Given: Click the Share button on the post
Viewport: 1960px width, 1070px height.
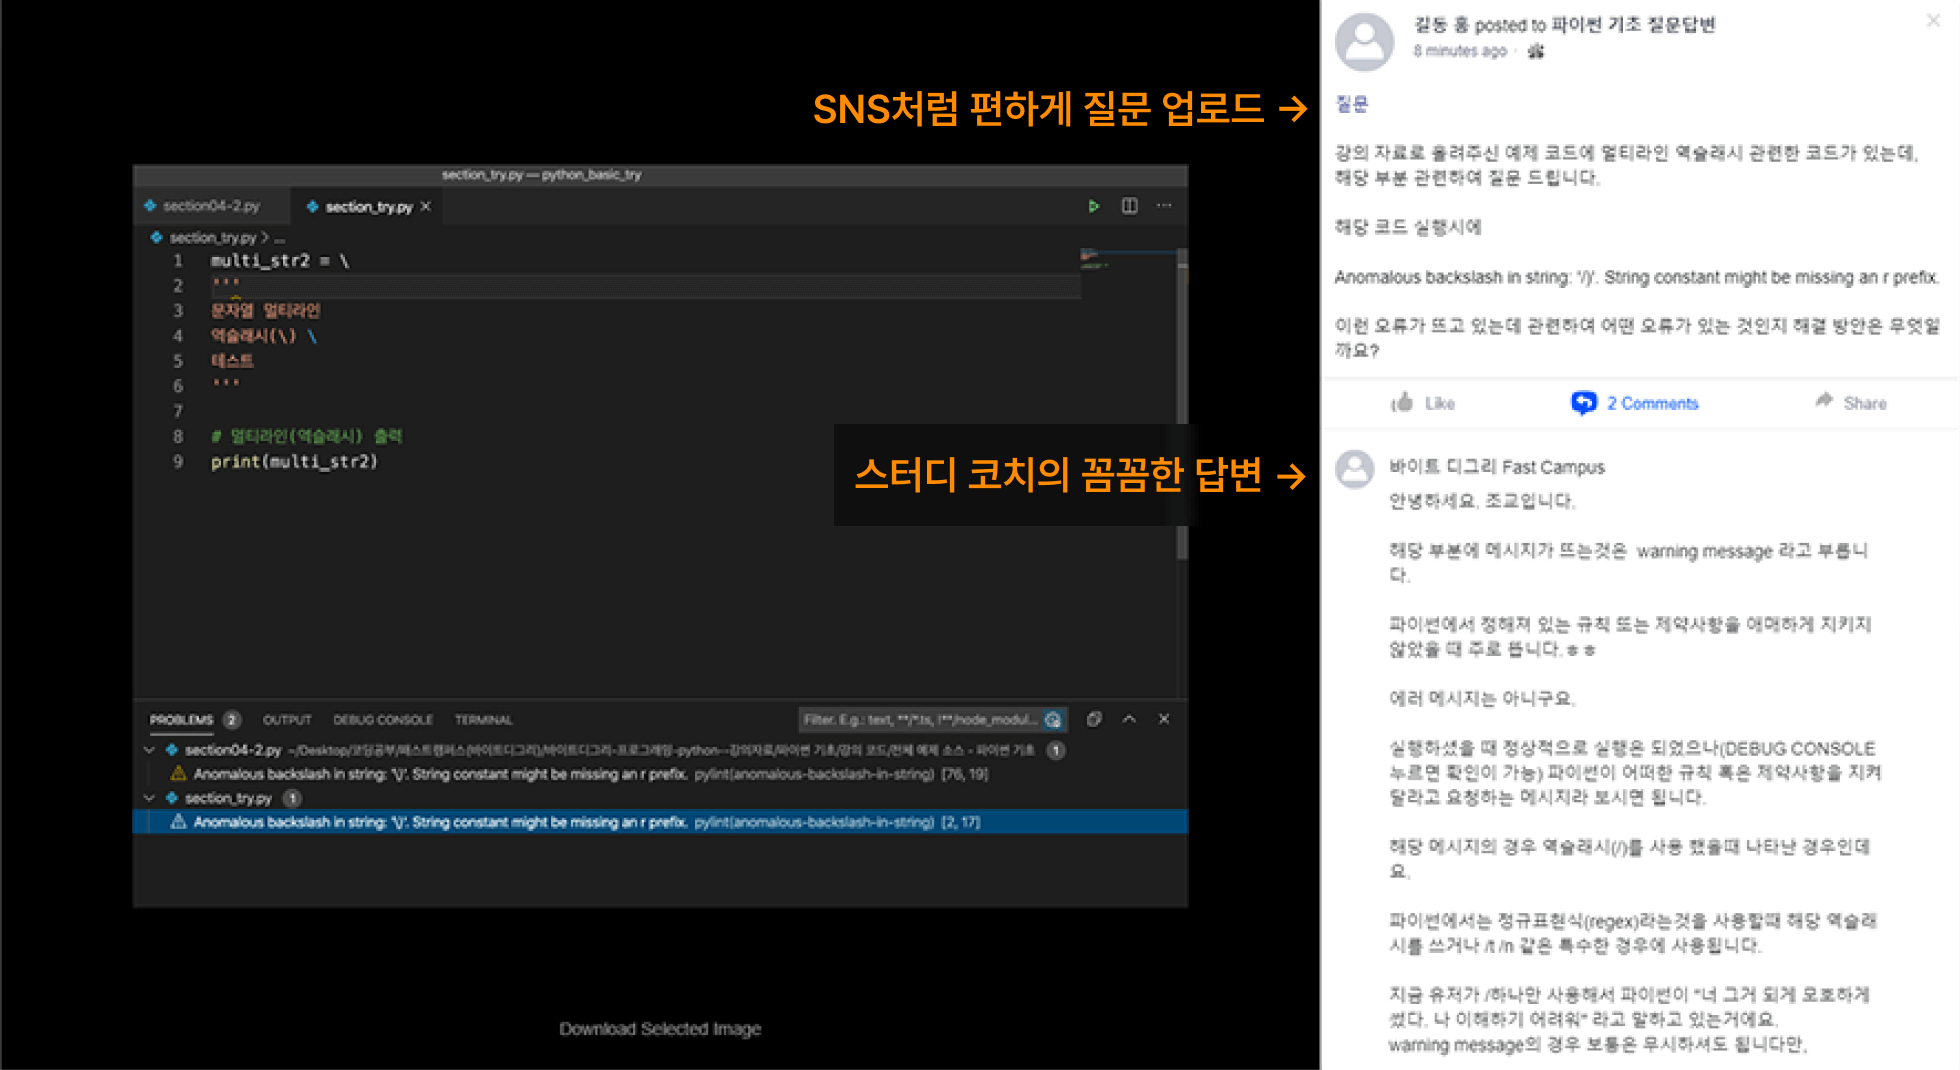Looking at the screenshot, I should pos(1851,403).
